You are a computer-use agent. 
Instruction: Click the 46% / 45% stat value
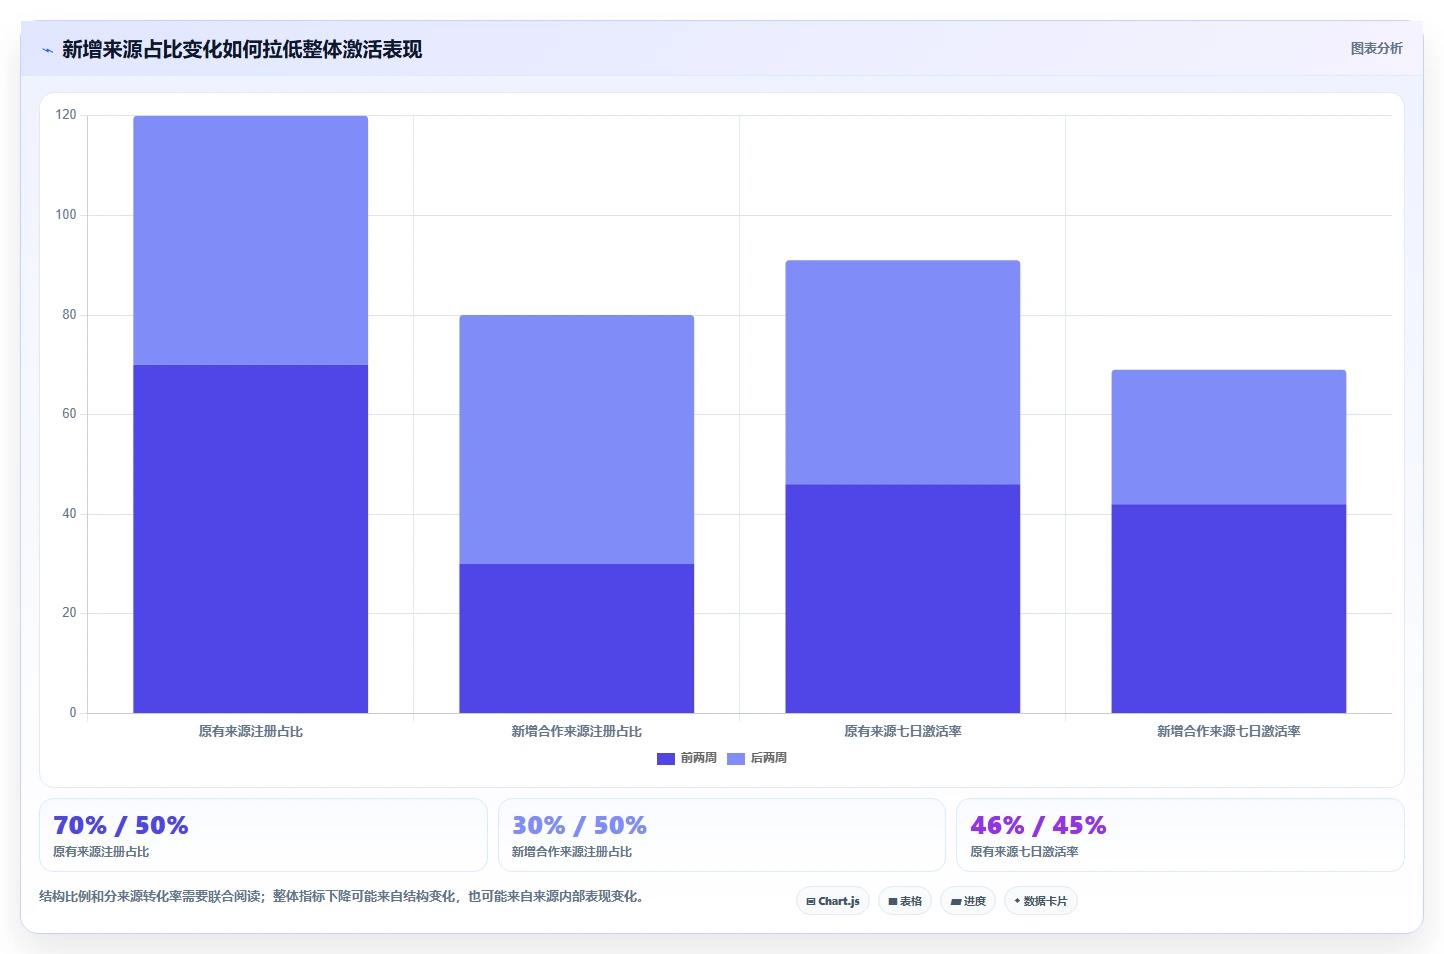pyautogui.click(x=1038, y=826)
